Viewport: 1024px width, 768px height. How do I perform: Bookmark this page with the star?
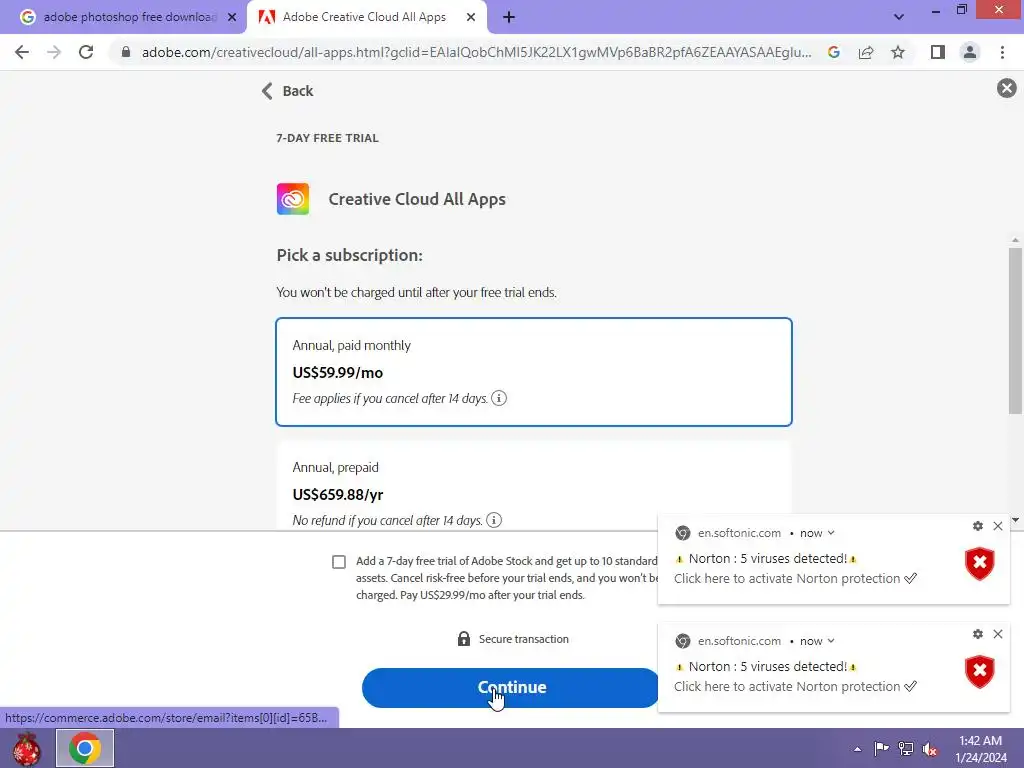[x=898, y=52]
